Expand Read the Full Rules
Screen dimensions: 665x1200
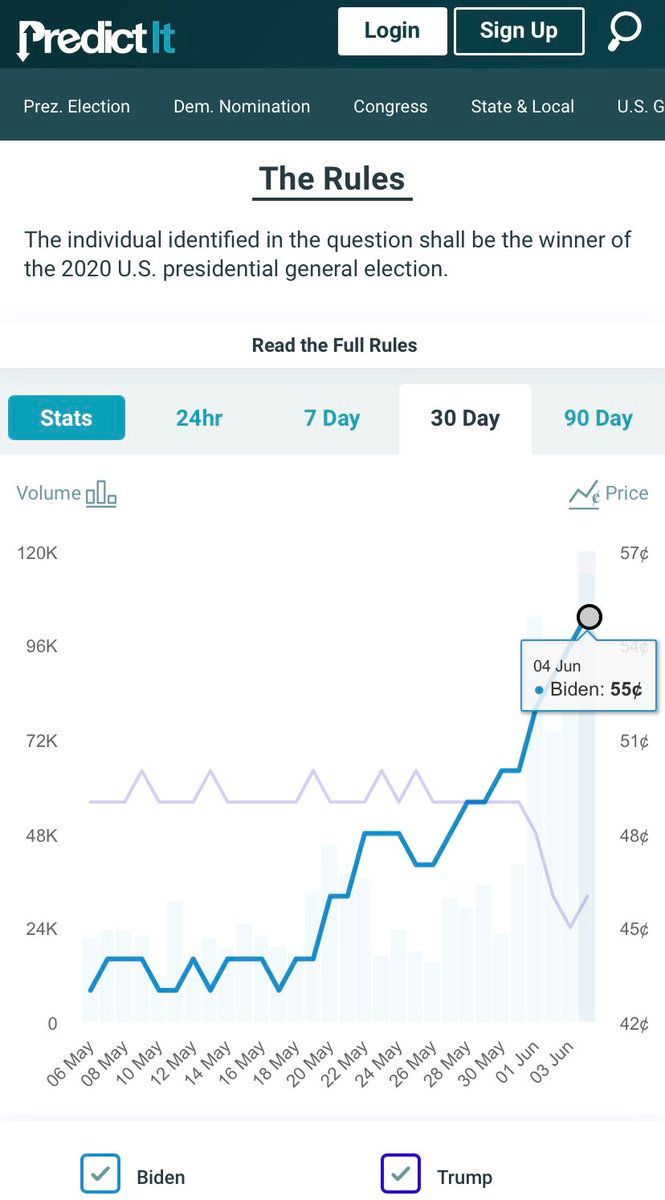[334, 345]
